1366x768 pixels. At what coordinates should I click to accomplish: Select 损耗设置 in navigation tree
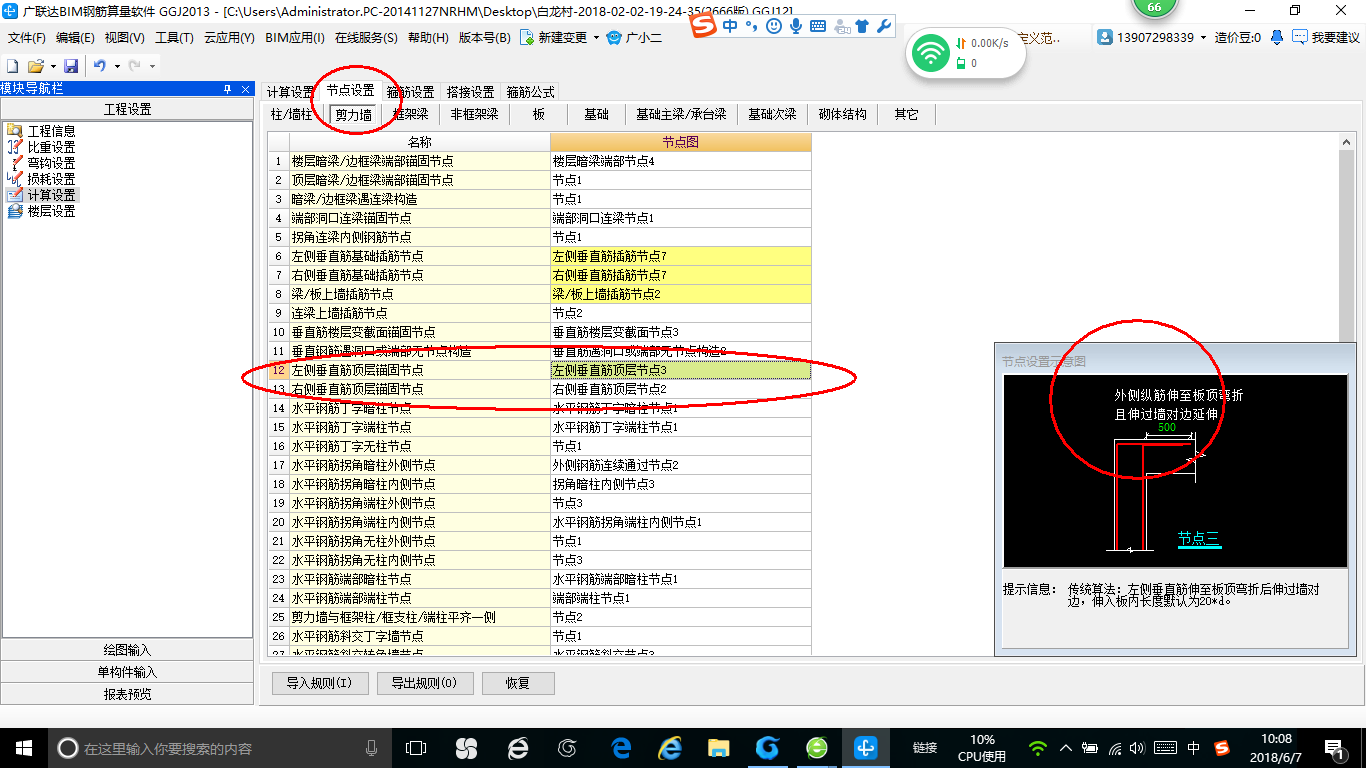51,179
